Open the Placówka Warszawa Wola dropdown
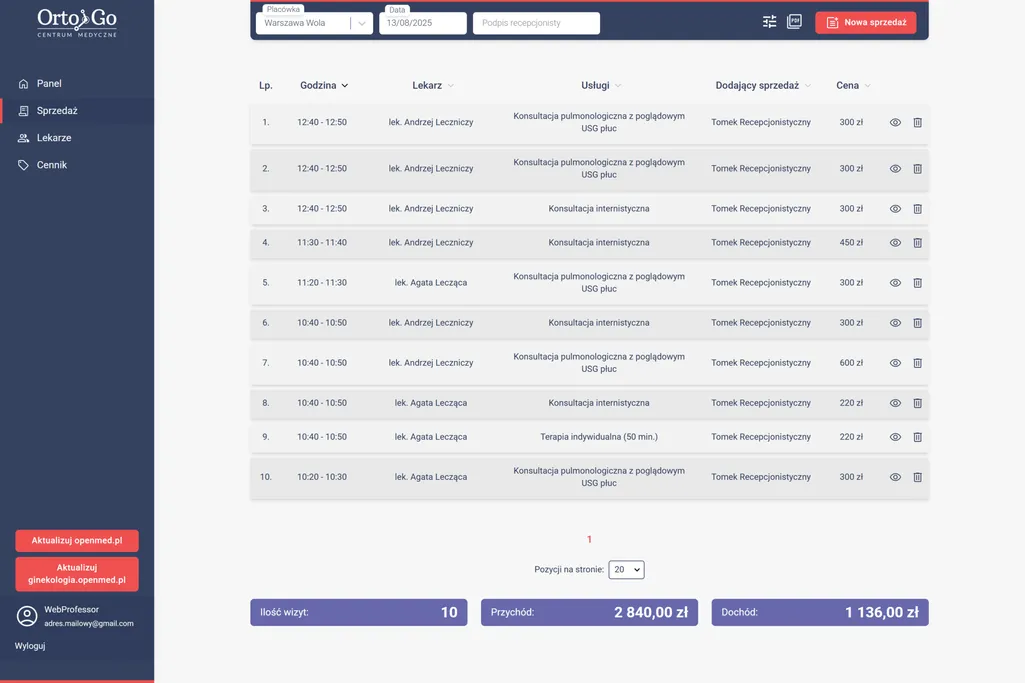Screen dimensions: 1025x683 pyautogui.click(x=314, y=23)
